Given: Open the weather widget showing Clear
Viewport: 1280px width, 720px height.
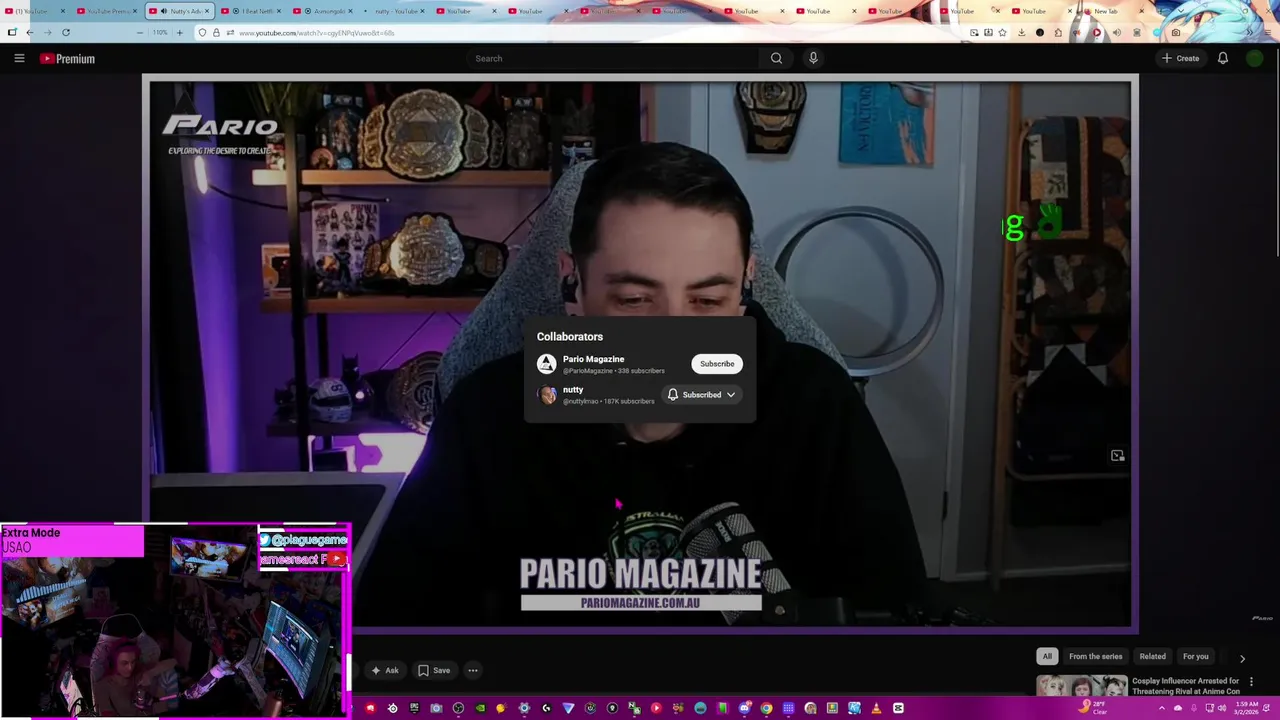Looking at the screenshot, I should click(1093, 708).
